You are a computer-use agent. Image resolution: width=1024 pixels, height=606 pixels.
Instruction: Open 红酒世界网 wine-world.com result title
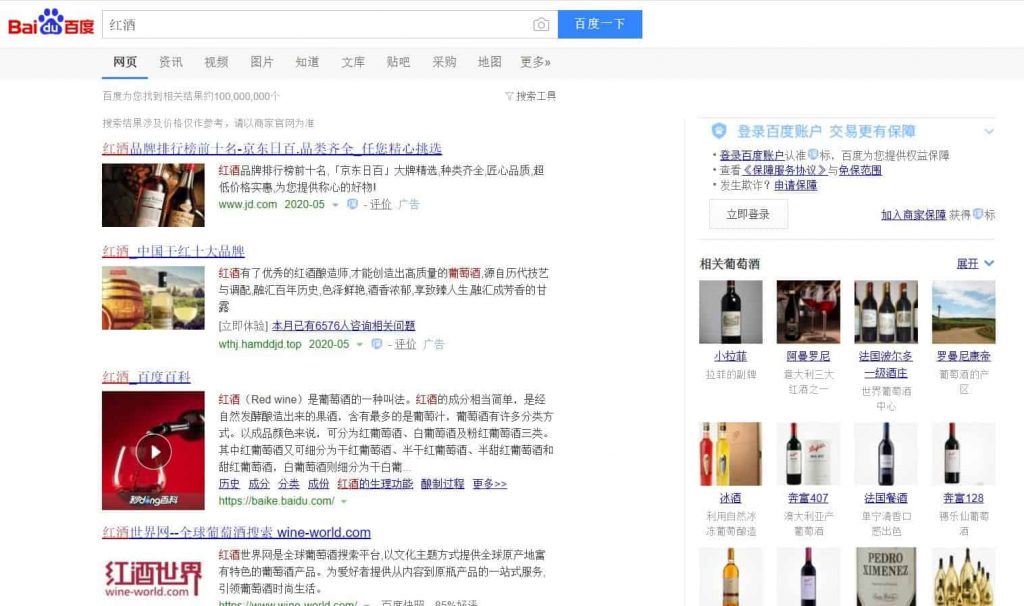(x=236, y=532)
